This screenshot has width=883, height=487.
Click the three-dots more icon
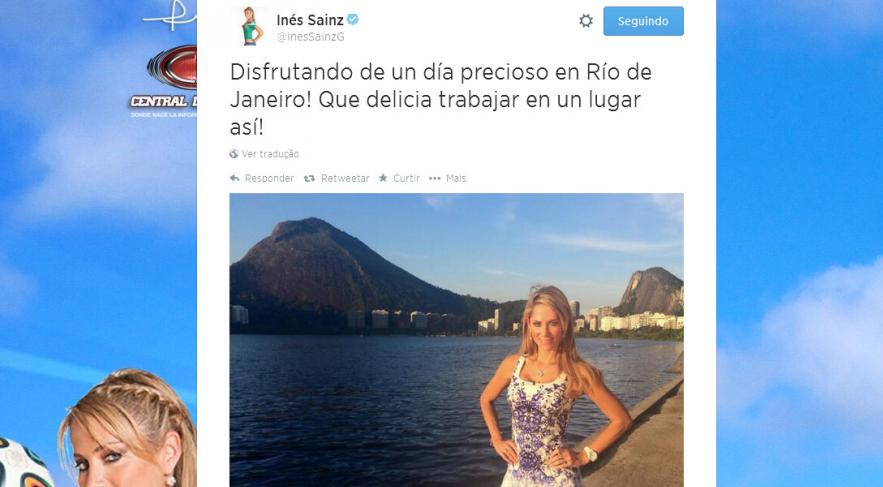[x=434, y=178]
